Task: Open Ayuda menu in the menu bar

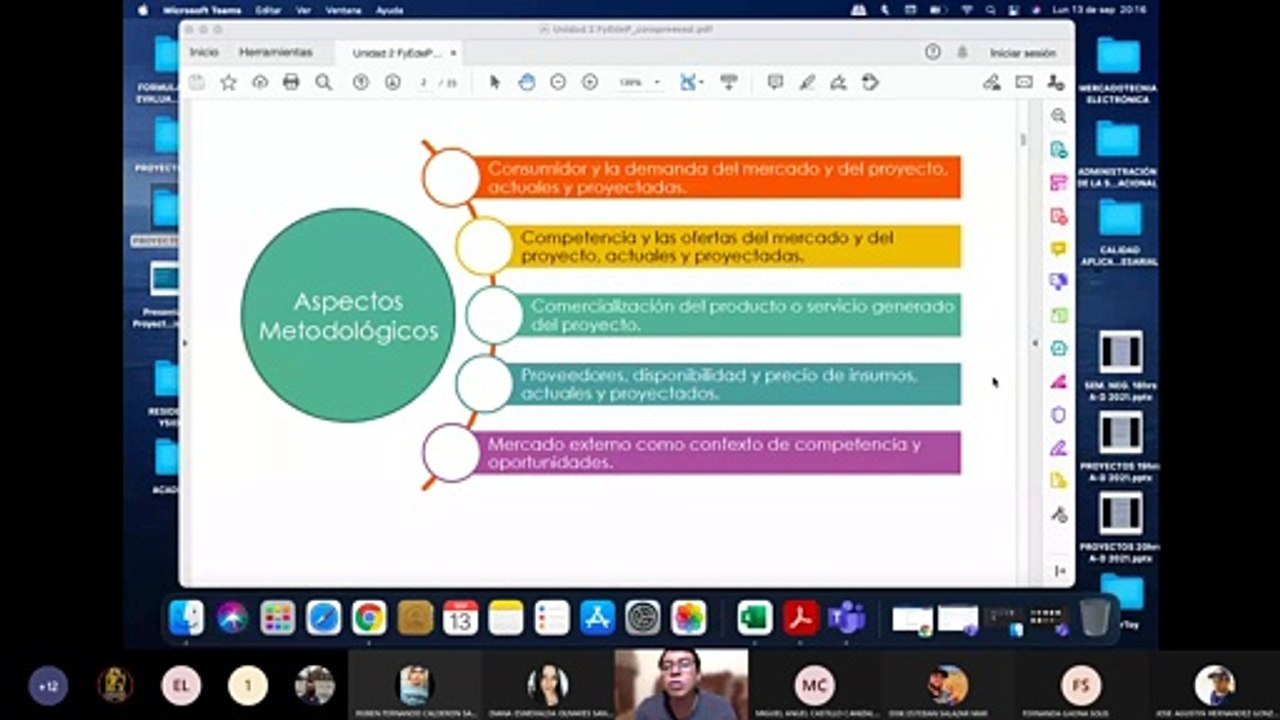Action: coord(389,10)
